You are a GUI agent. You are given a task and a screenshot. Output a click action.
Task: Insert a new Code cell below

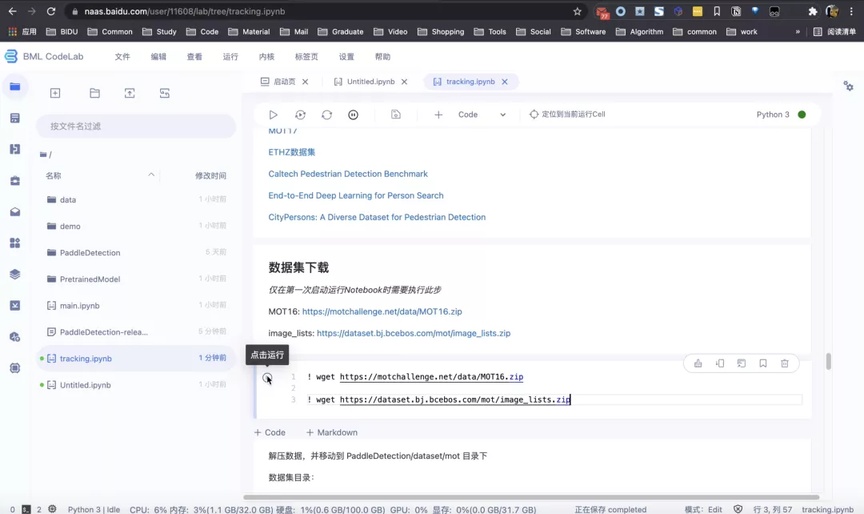click(269, 432)
